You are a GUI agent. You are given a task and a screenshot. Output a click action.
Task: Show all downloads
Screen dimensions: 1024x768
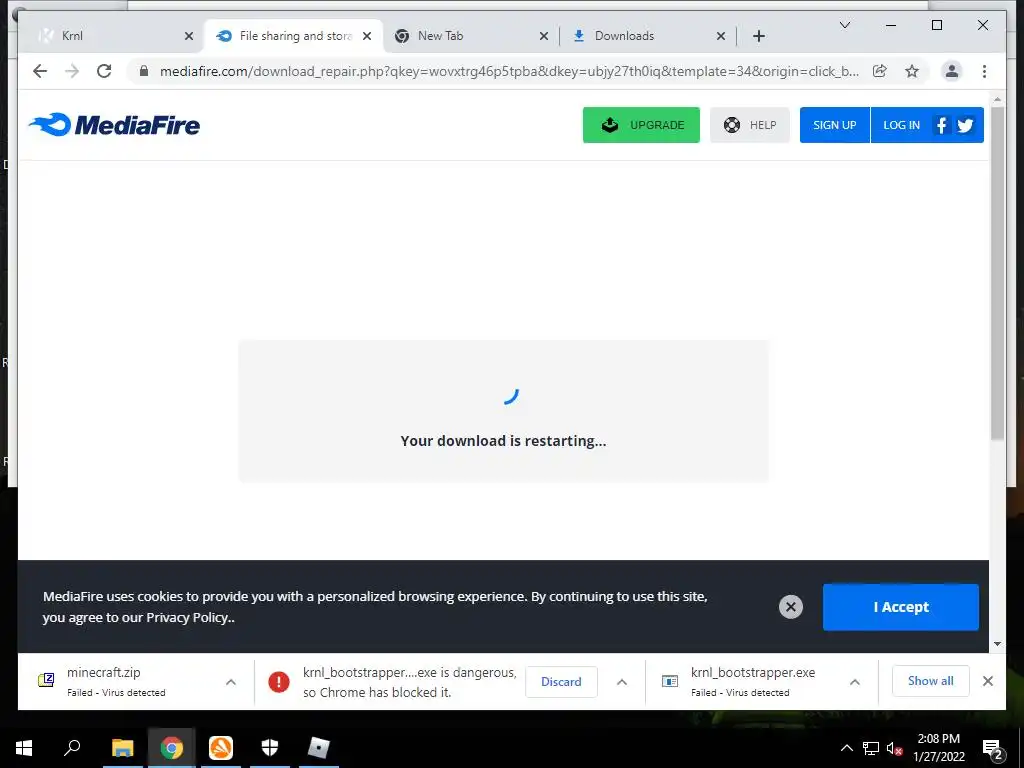(x=930, y=680)
